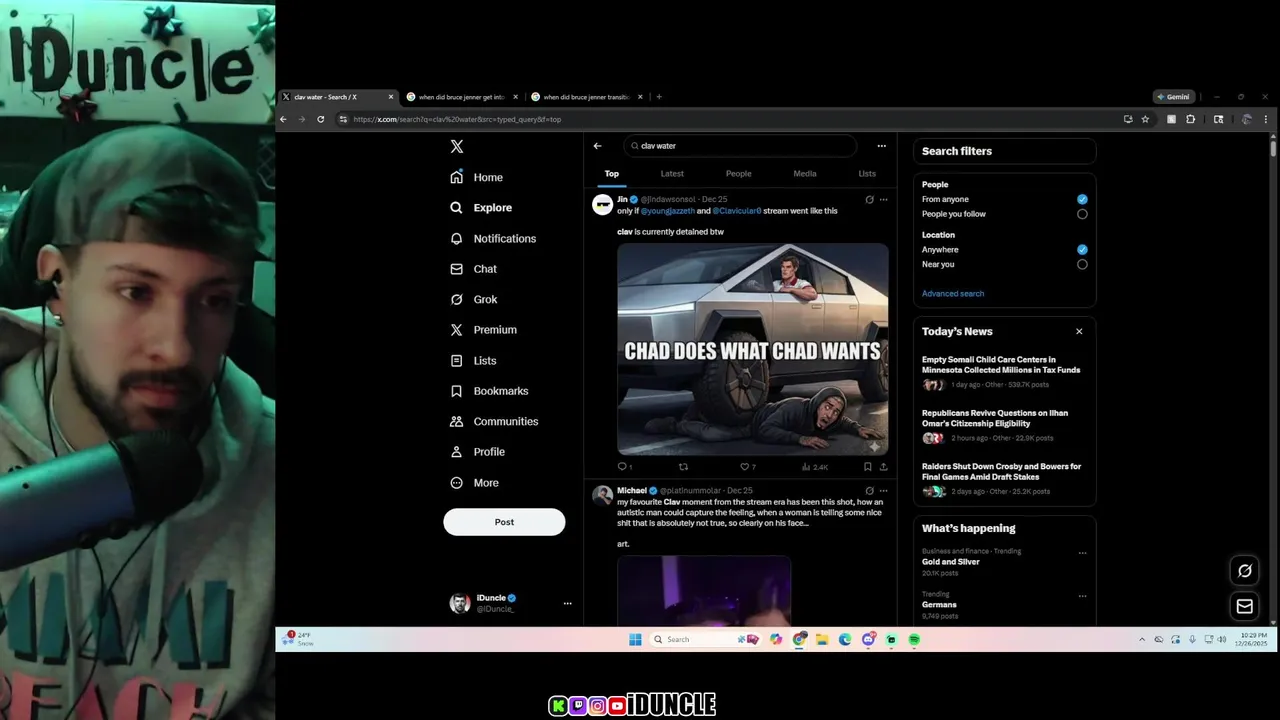1280x720 pixels.
Task: Select the 'From anyone' people filter
Action: (1082, 199)
